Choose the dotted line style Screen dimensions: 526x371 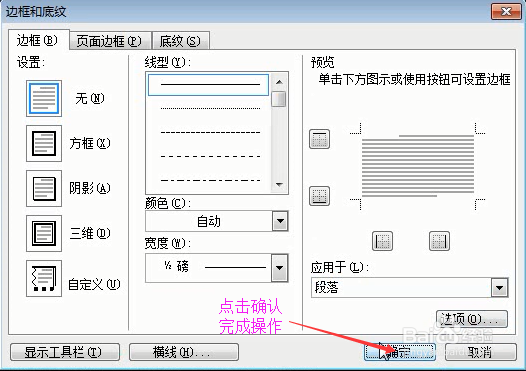(x=210, y=108)
